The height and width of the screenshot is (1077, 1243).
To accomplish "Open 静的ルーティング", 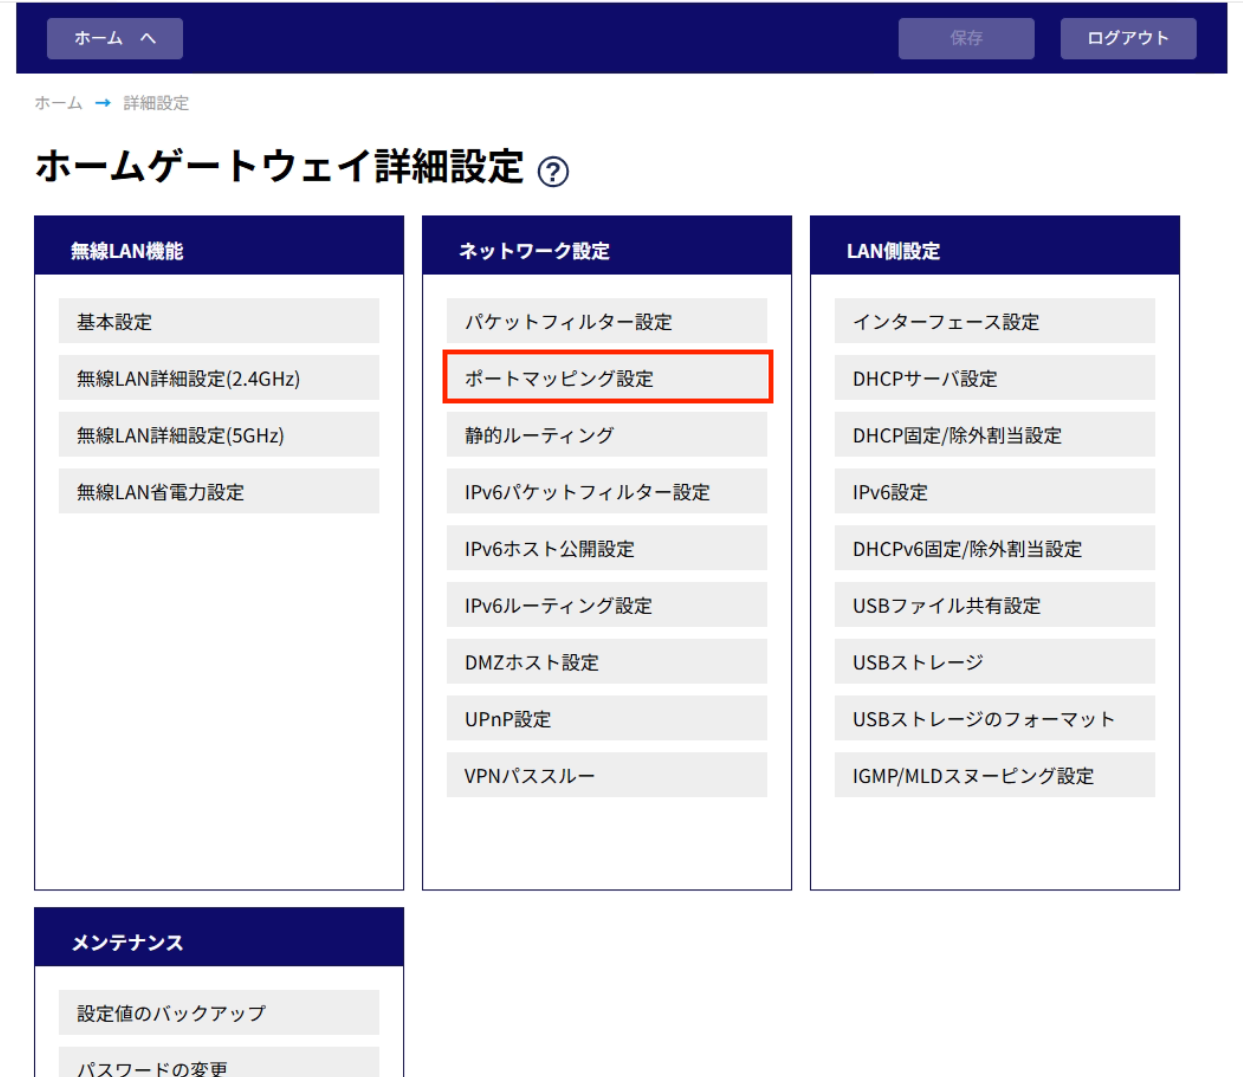I will [607, 435].
